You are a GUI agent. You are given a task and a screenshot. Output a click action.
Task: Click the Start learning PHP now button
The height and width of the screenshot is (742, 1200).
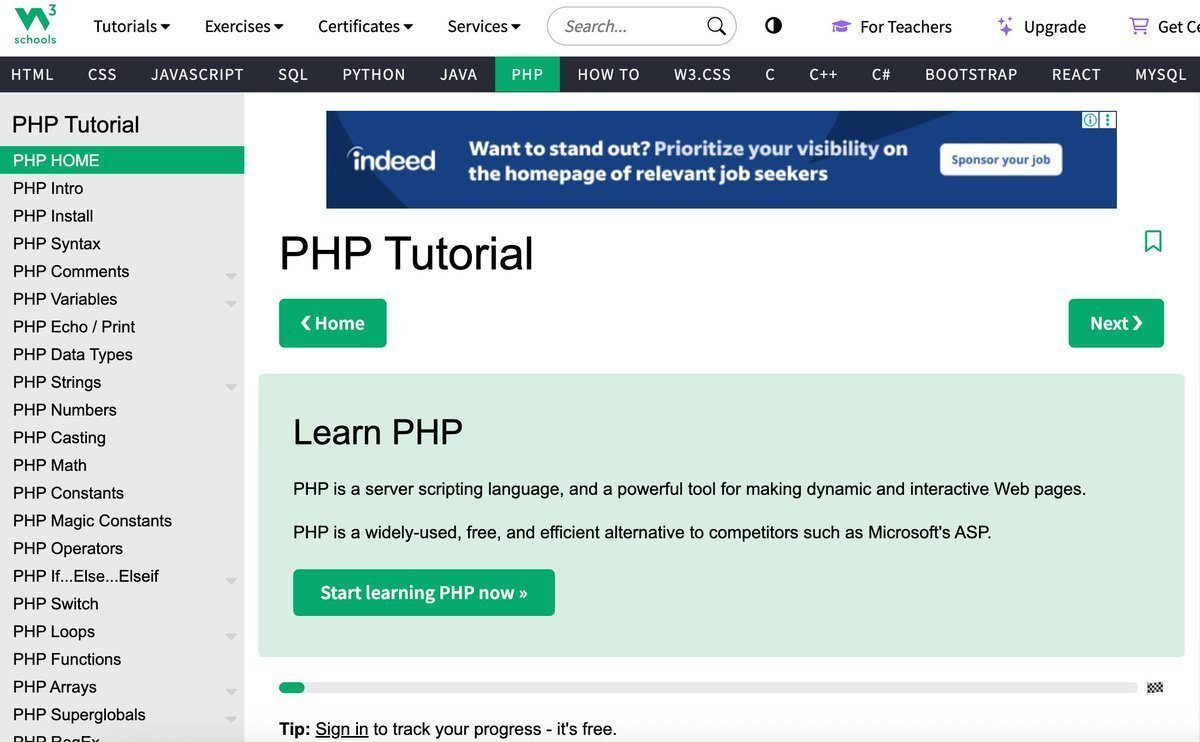point(423,592)
